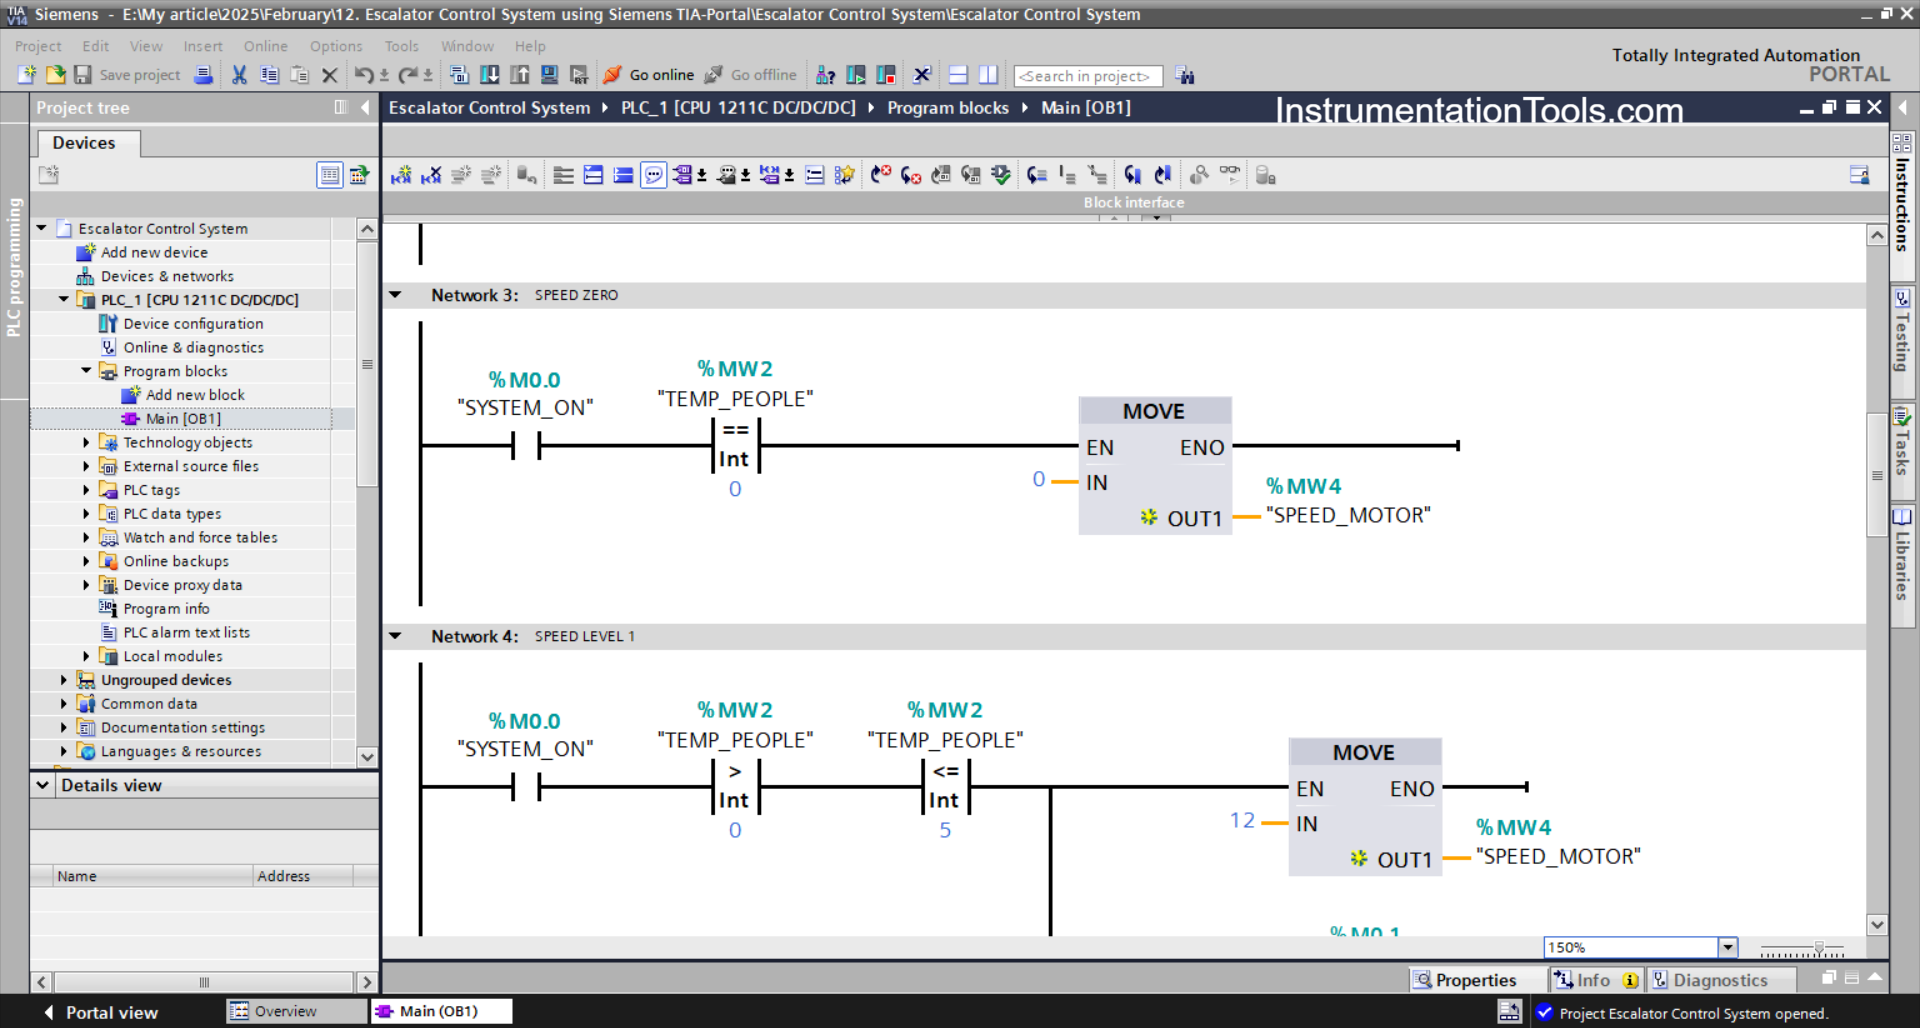Toggle split editor space vertically
Viewport: 1920px width, 1028px height.
click(x=988, y=75)
